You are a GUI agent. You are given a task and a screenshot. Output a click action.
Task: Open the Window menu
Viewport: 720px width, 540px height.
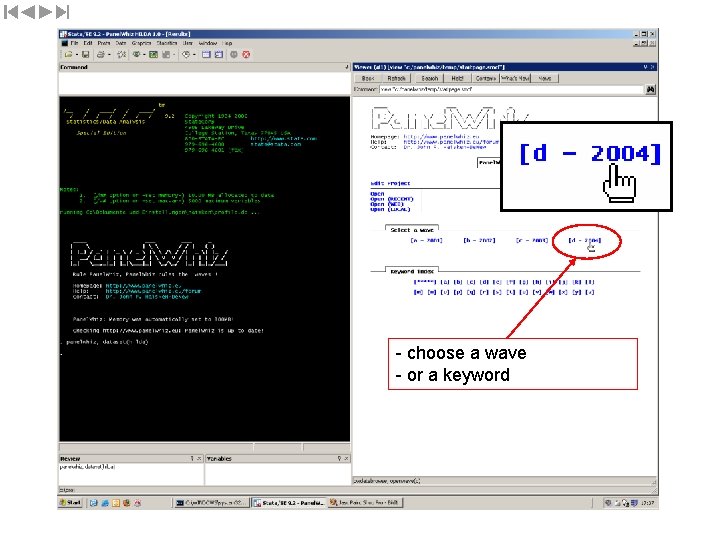(208, 43)
